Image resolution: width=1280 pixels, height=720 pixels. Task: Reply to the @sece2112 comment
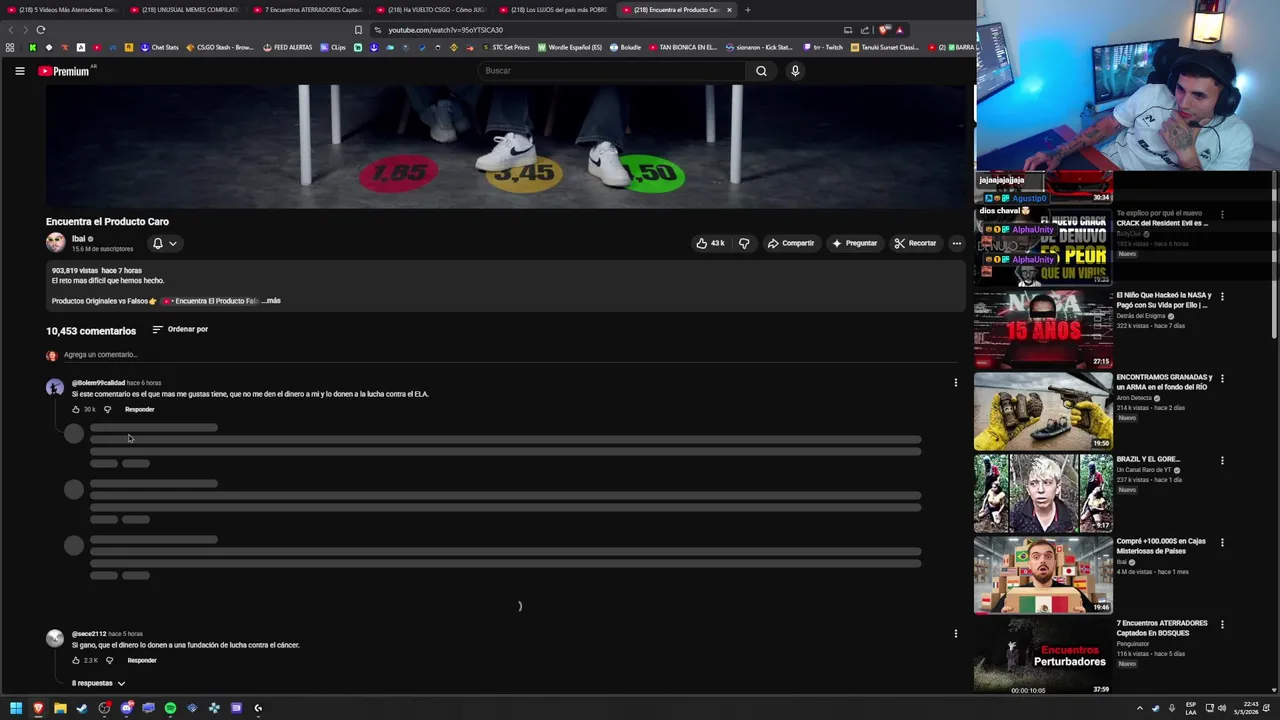point(142,660)
